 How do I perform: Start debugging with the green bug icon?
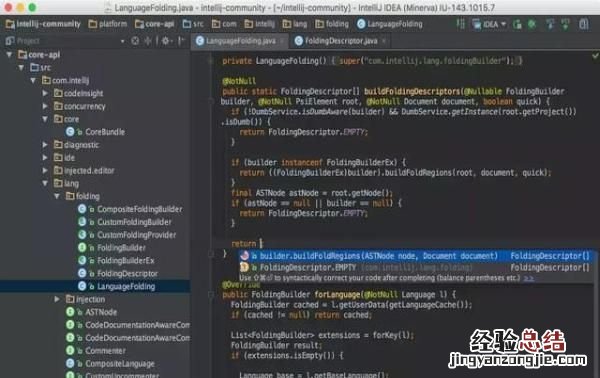(x=532, y=24)
